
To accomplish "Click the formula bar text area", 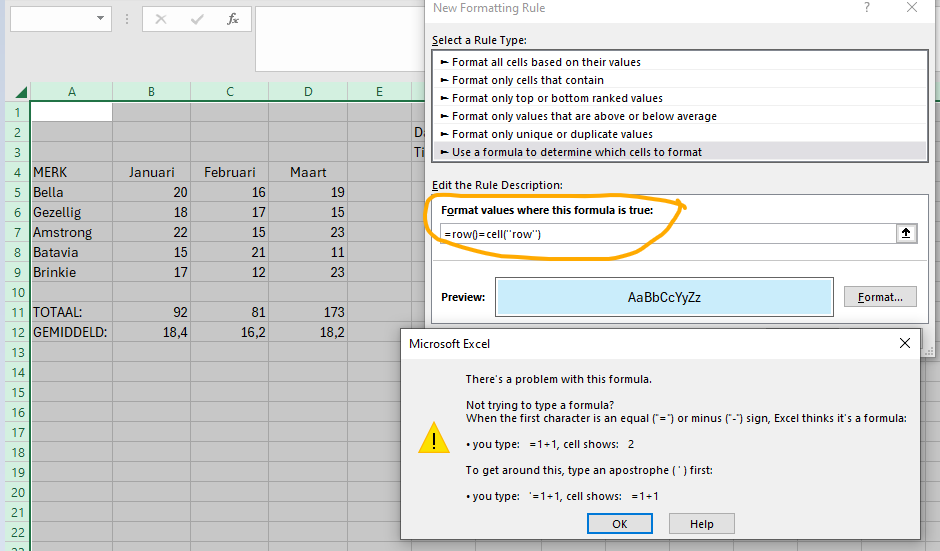I will click(x=340, y=39).
